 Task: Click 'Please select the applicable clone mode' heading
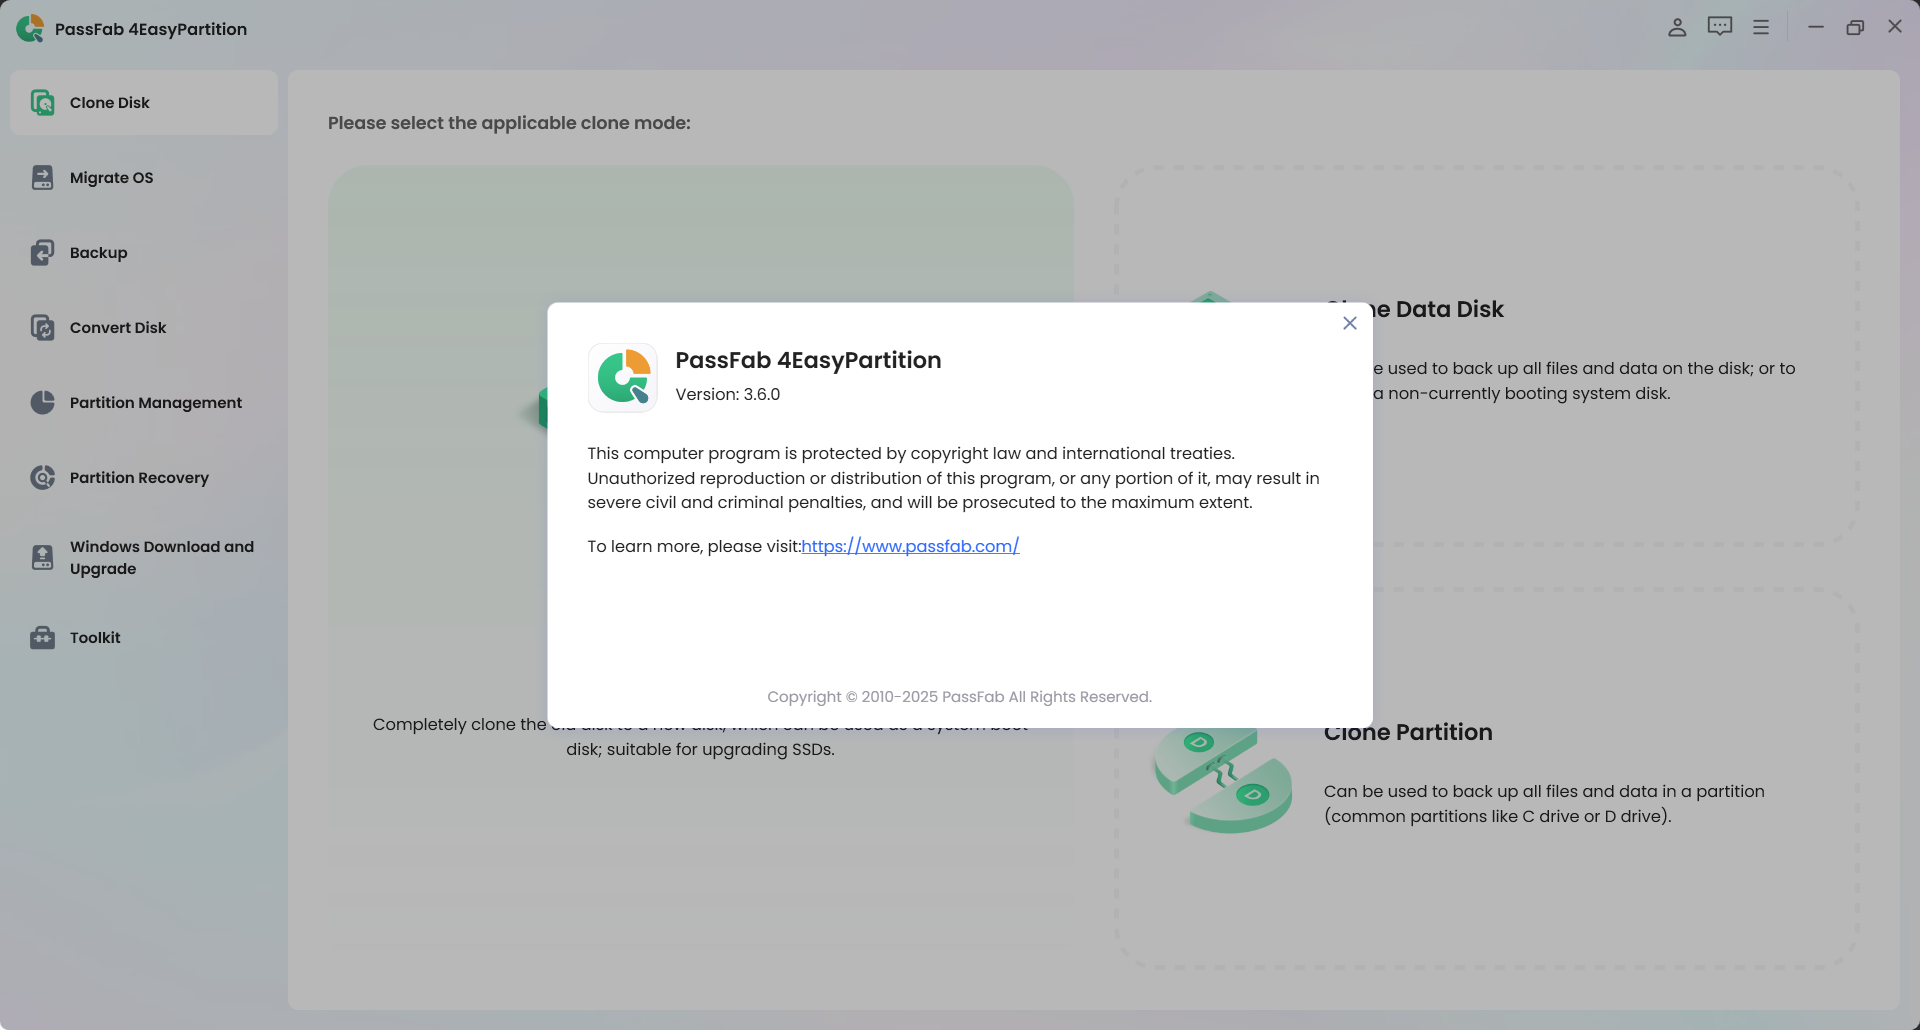509,123
